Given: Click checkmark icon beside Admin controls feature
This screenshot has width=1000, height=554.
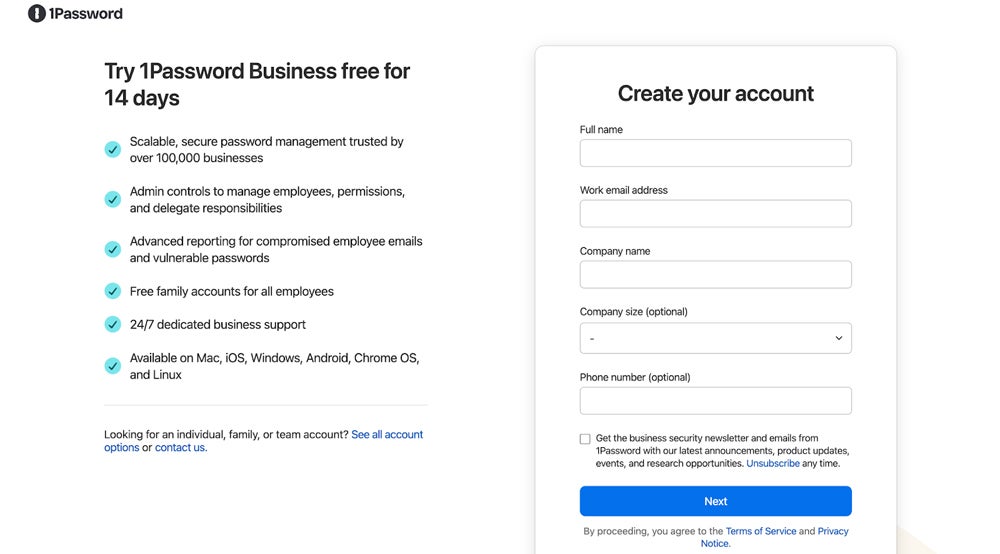Looking at the screenshot, I should [113, 199].
